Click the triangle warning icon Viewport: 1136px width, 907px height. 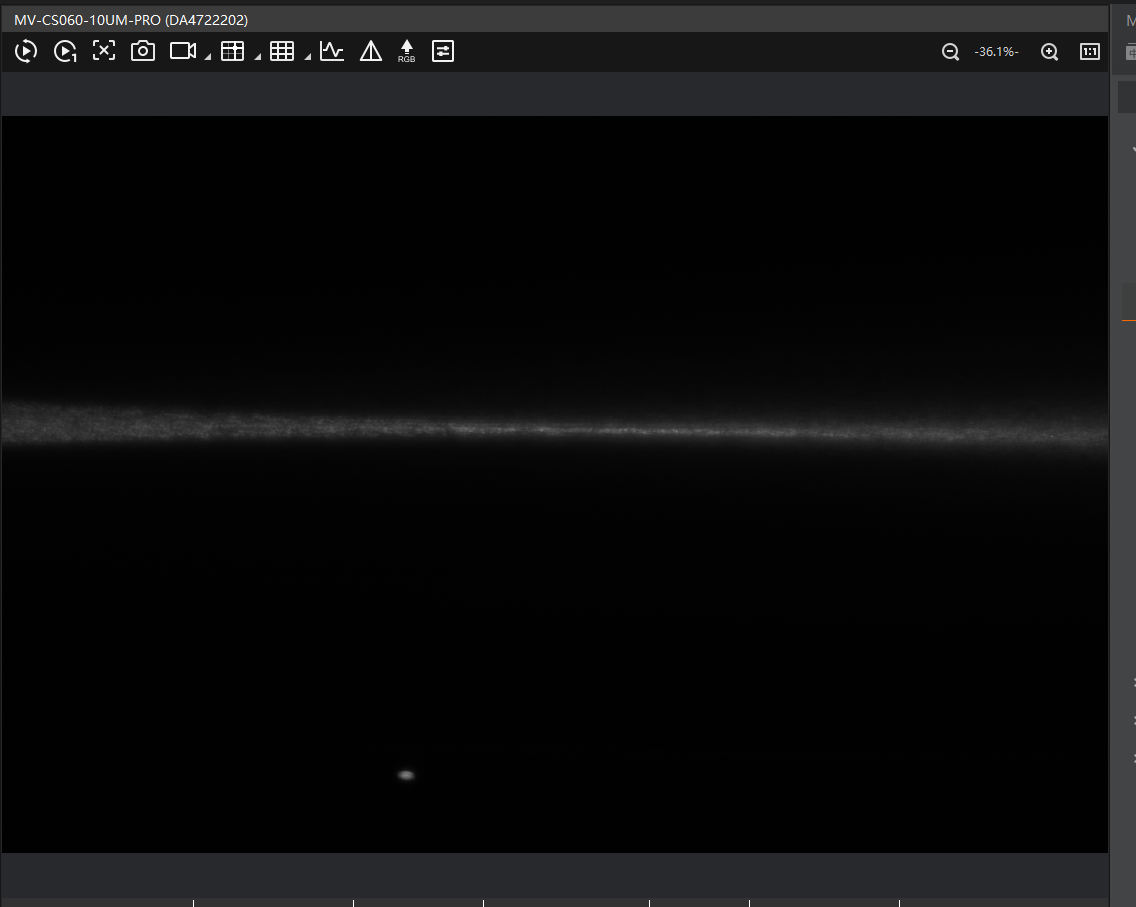click(371, 51)
